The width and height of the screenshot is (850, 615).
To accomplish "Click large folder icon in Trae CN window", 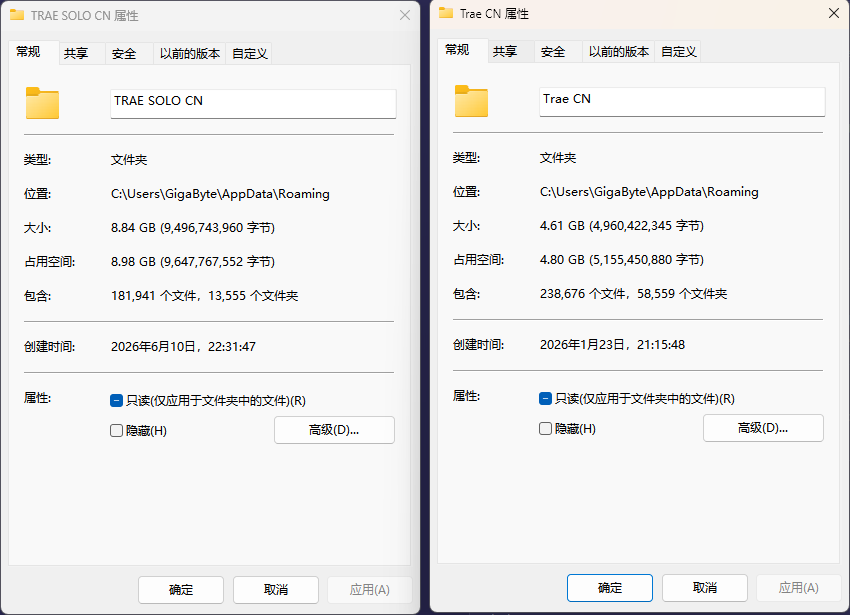I will [x=471, y=101].
